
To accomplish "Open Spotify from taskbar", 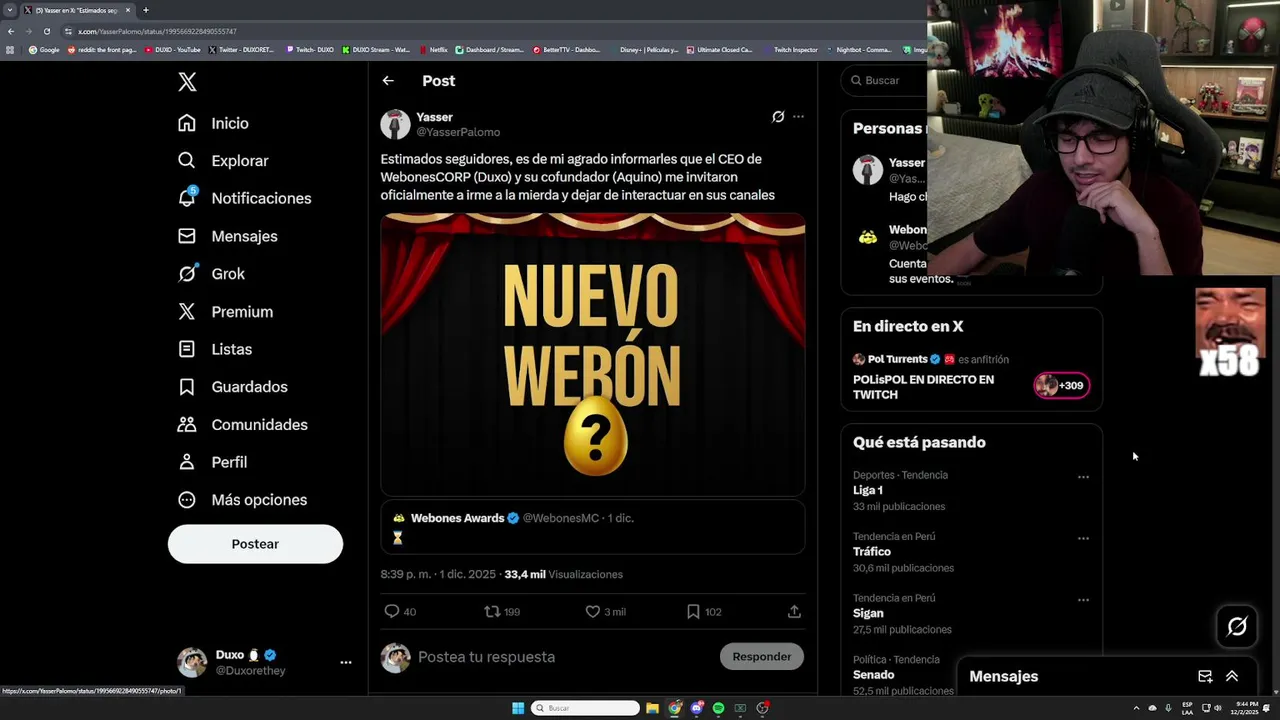I will [x=718, y=708].
